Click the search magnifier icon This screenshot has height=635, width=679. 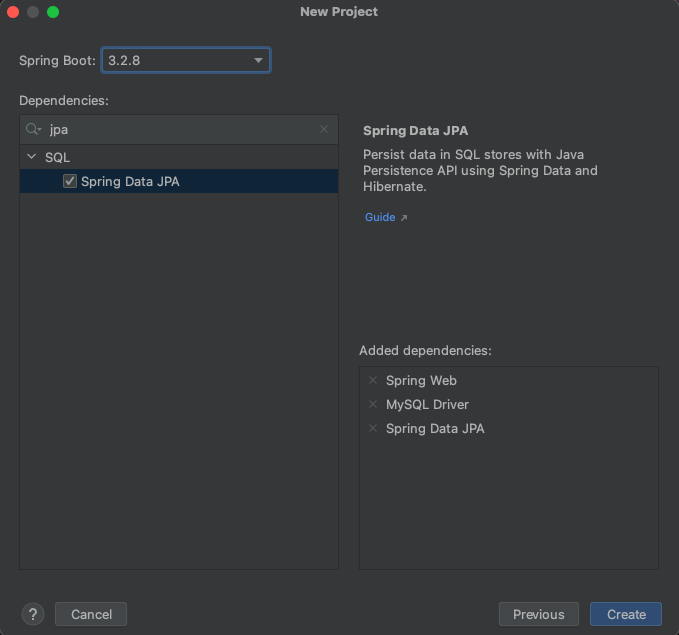pyautogui.click(x=33, y=129)
